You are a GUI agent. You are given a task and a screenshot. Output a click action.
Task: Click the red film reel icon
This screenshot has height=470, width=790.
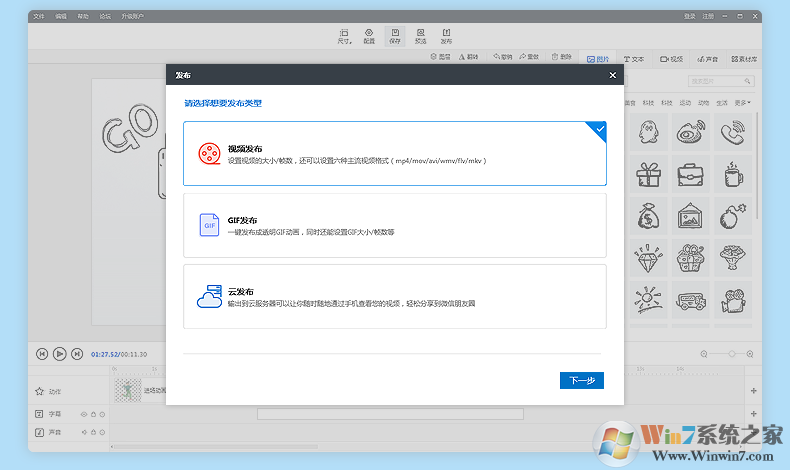click(x=209, y=154)
